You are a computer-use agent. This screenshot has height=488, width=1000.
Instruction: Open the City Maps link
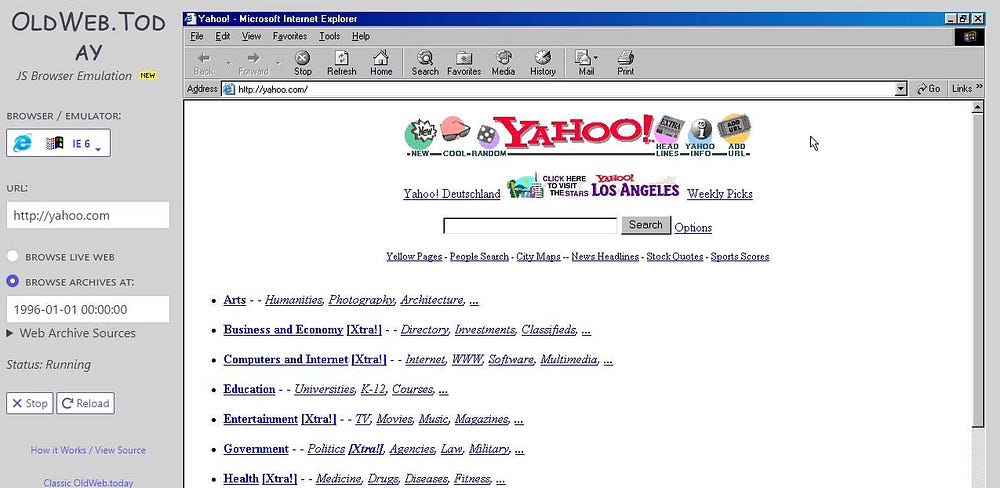click(x=538, y=256)
